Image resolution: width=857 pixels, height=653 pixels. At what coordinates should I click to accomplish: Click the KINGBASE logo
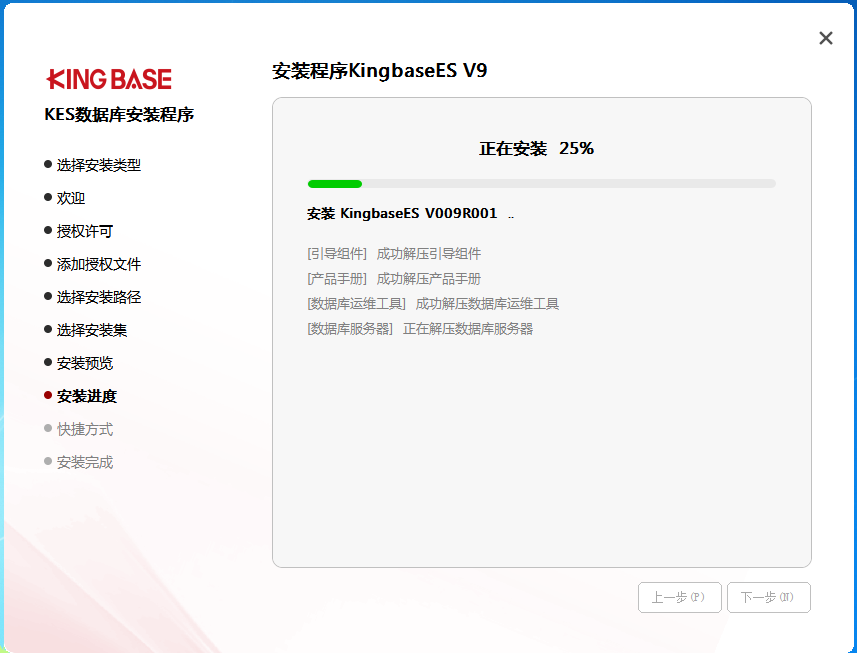(x=109, y=79)
